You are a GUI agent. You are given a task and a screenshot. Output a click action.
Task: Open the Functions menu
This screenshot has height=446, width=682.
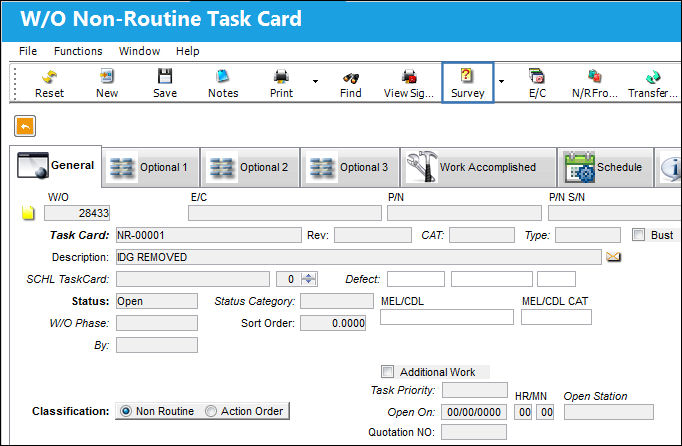(x=78, y=51)
